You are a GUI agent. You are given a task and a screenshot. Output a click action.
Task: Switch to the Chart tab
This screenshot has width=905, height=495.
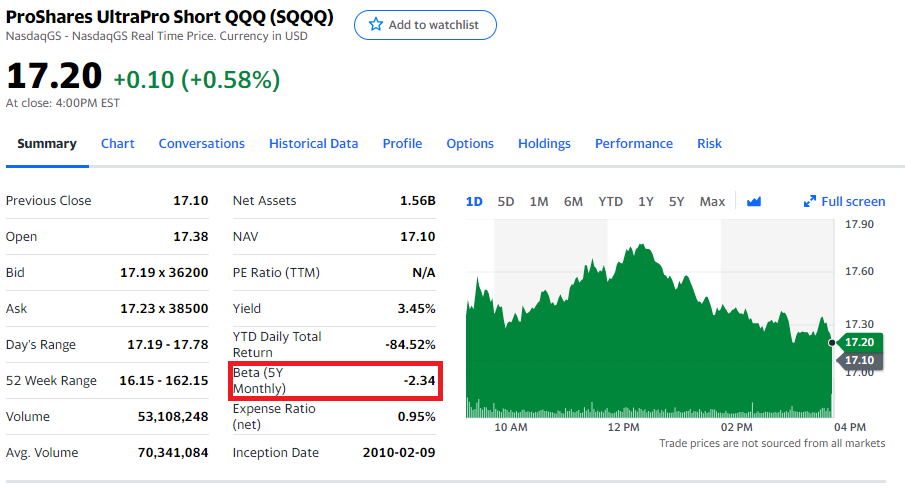(118, 144)
